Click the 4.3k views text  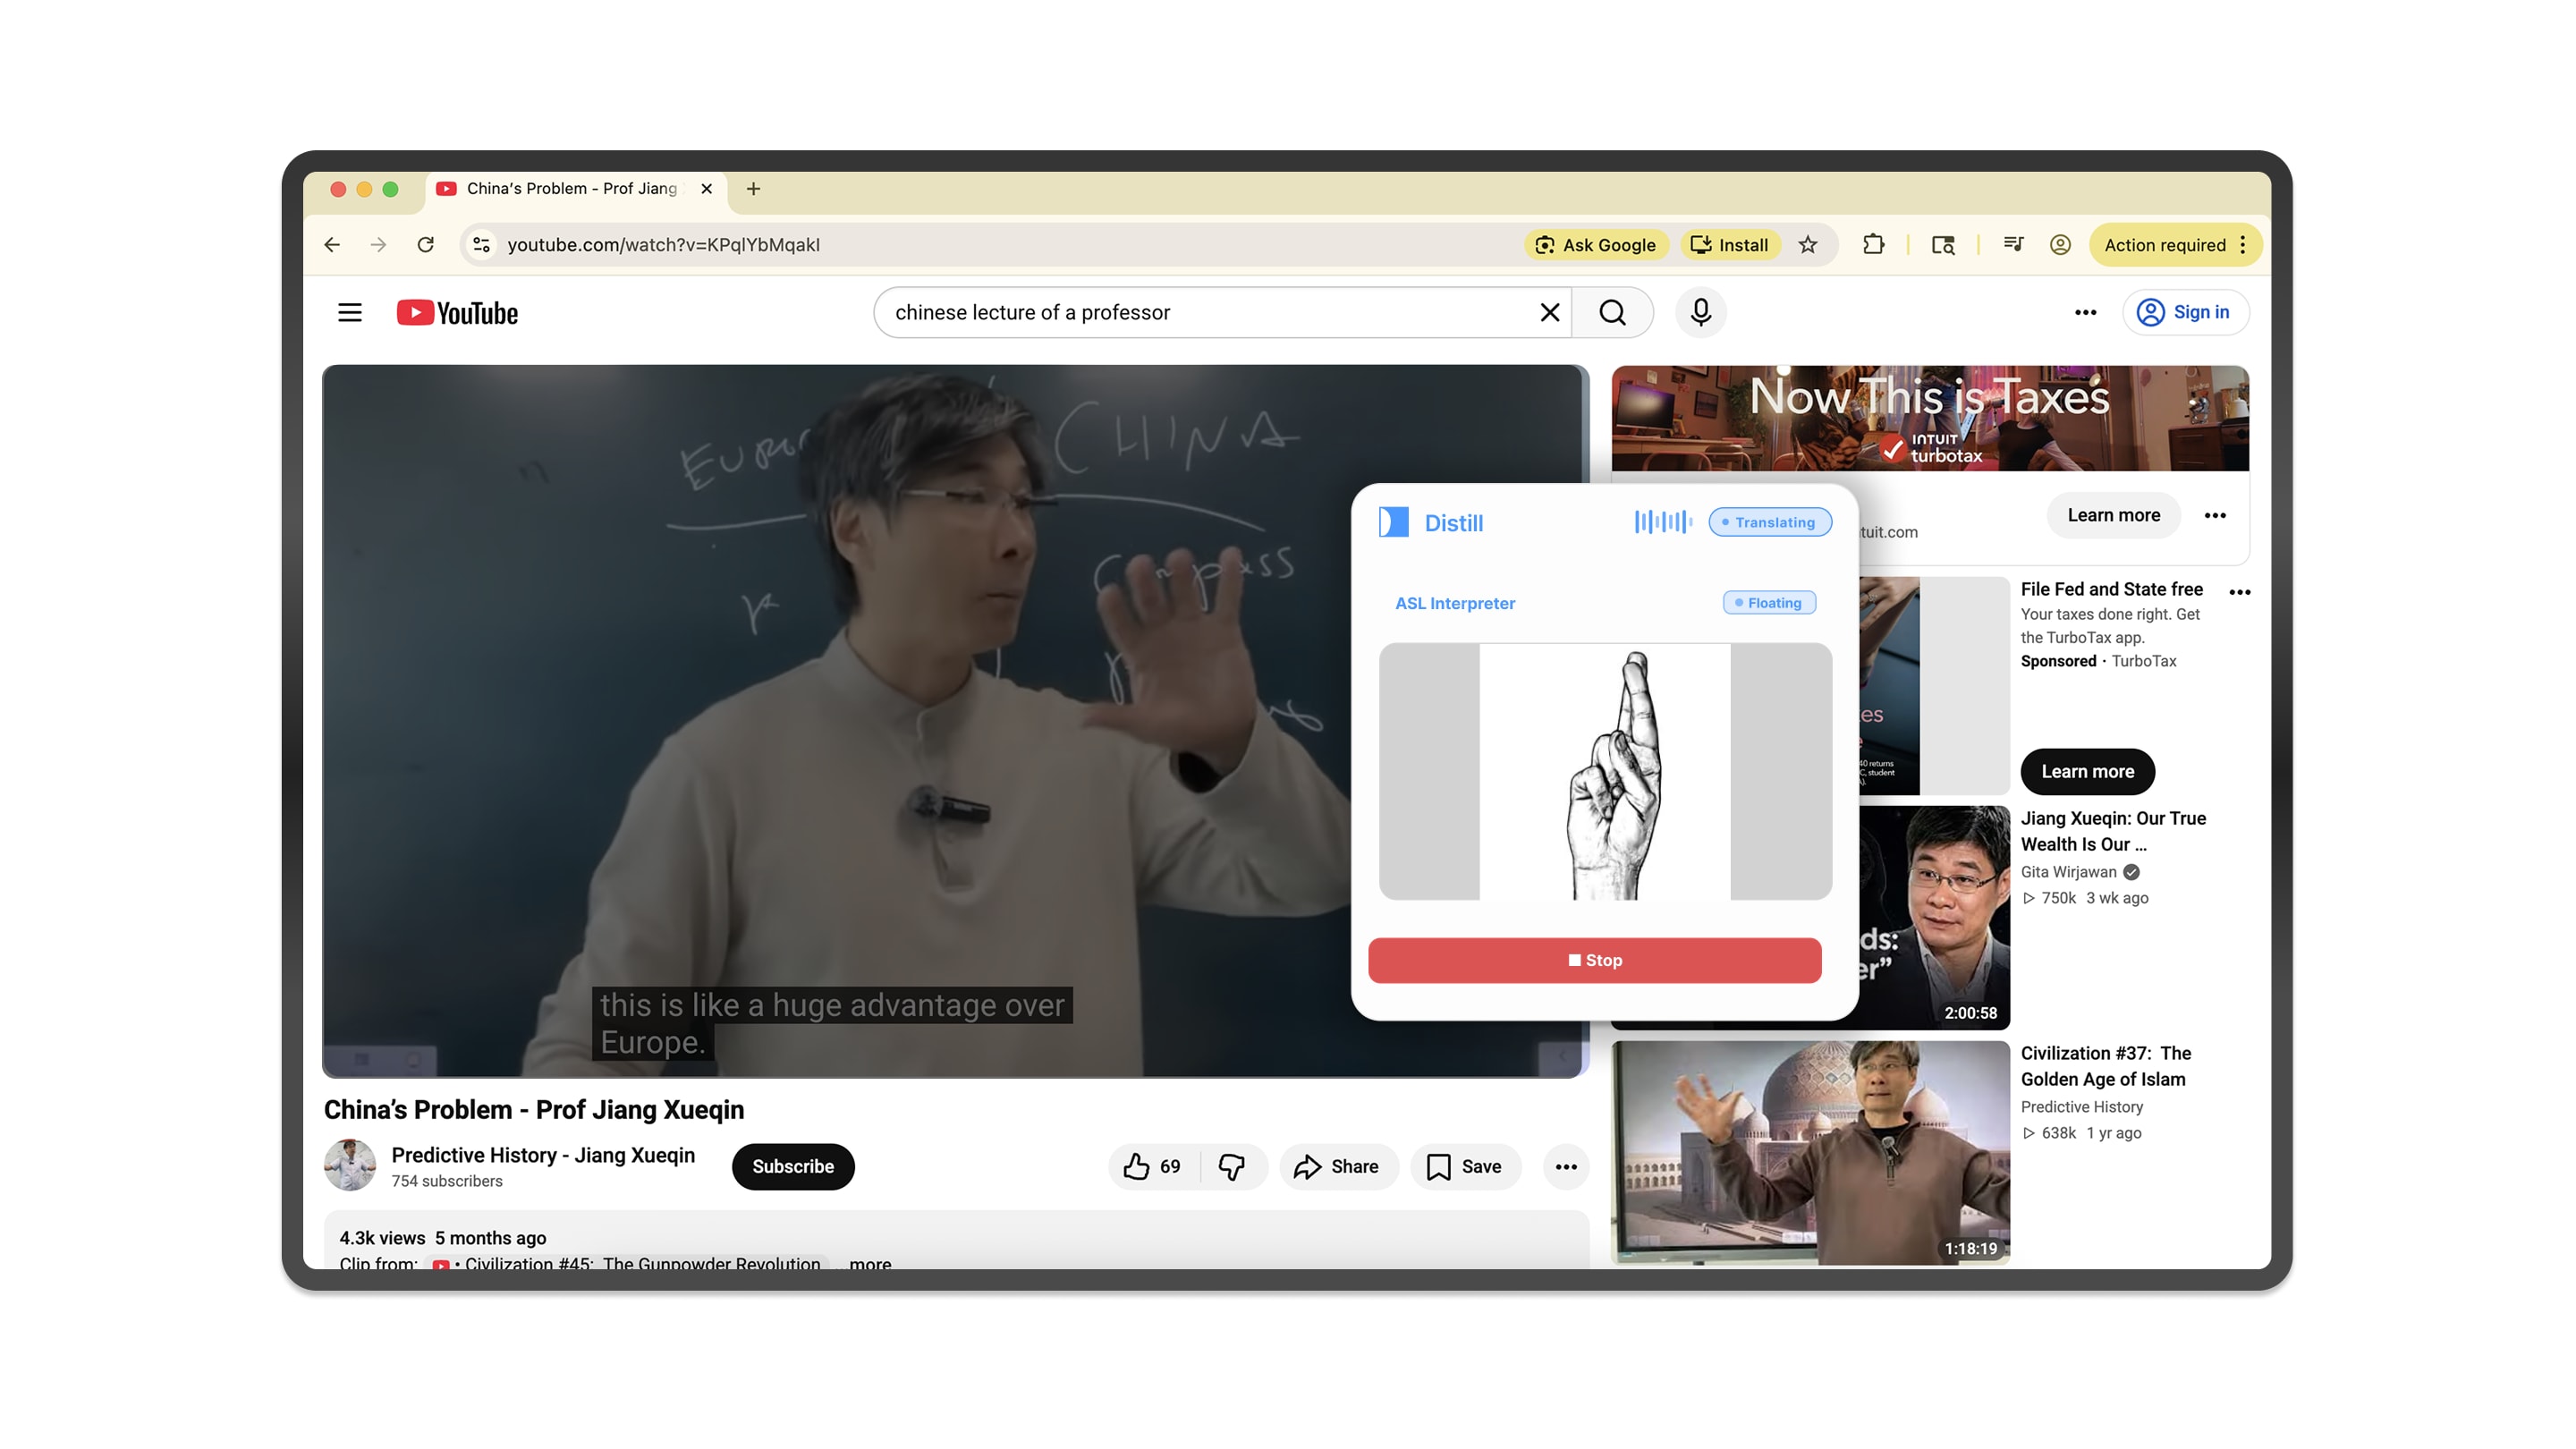tap(381, 1238)
